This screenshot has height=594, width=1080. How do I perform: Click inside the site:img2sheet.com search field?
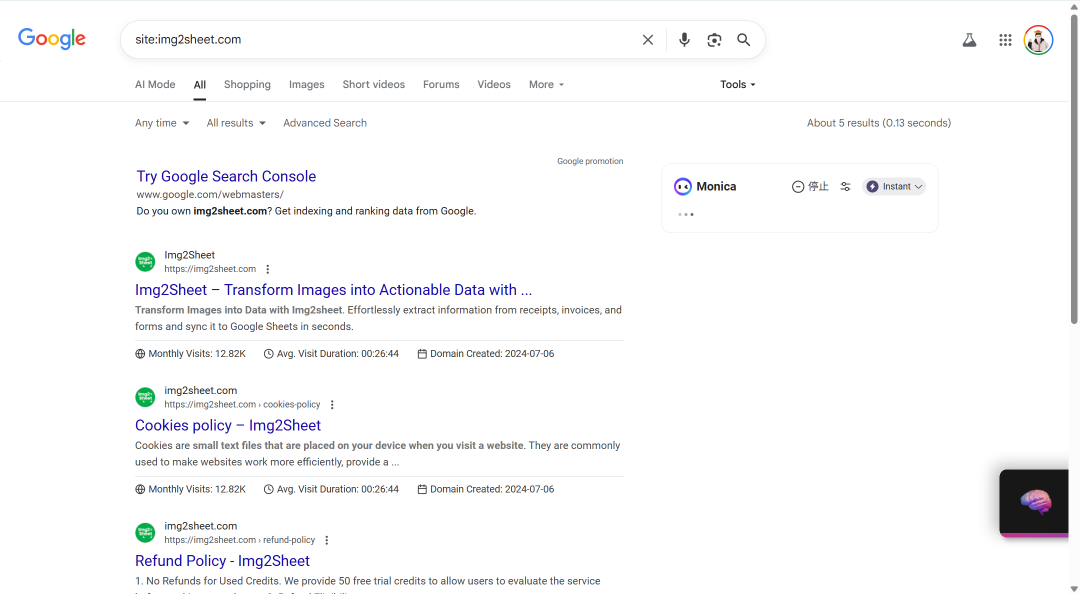[x=382, y=40]
